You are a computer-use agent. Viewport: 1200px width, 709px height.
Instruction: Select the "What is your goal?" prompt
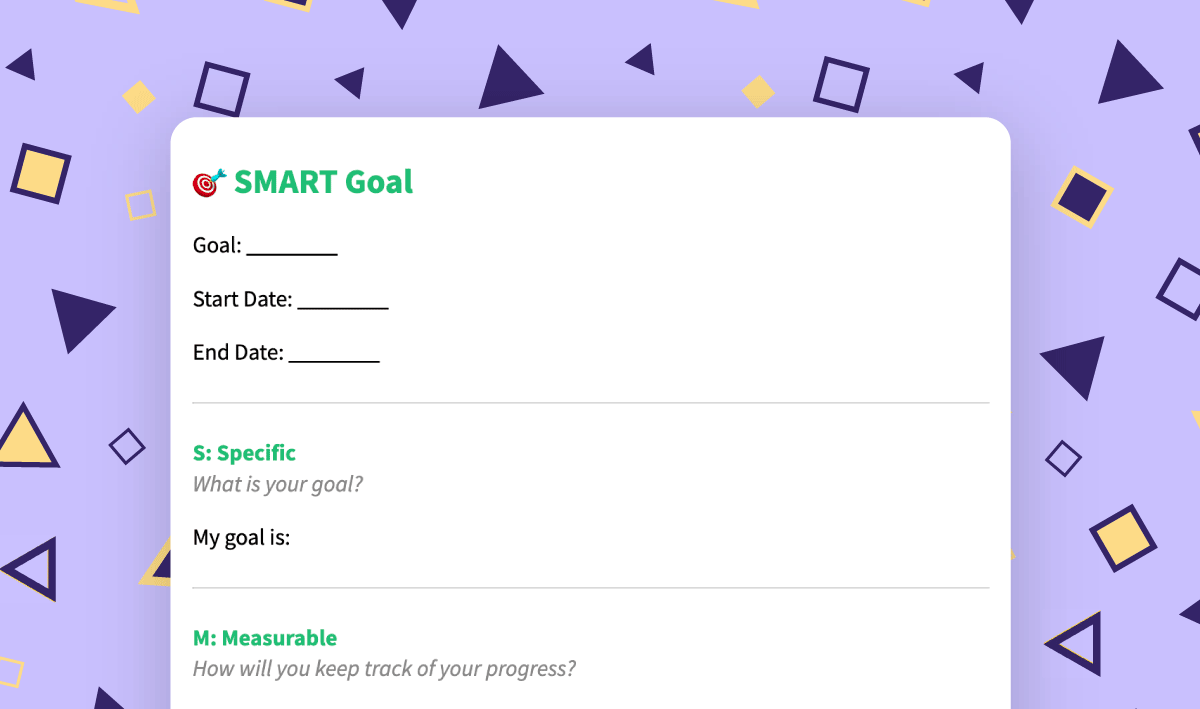pyautogui.click(x=277, y=485)
